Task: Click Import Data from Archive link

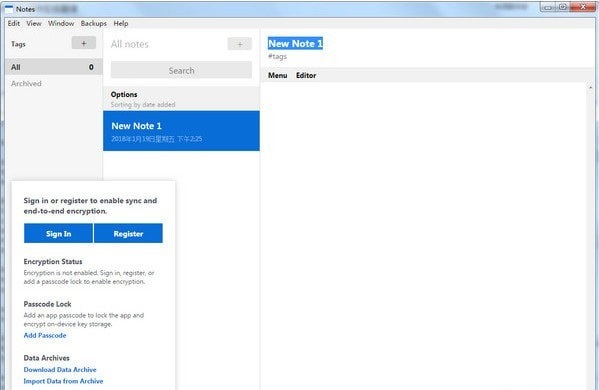Action: (63, 381)
